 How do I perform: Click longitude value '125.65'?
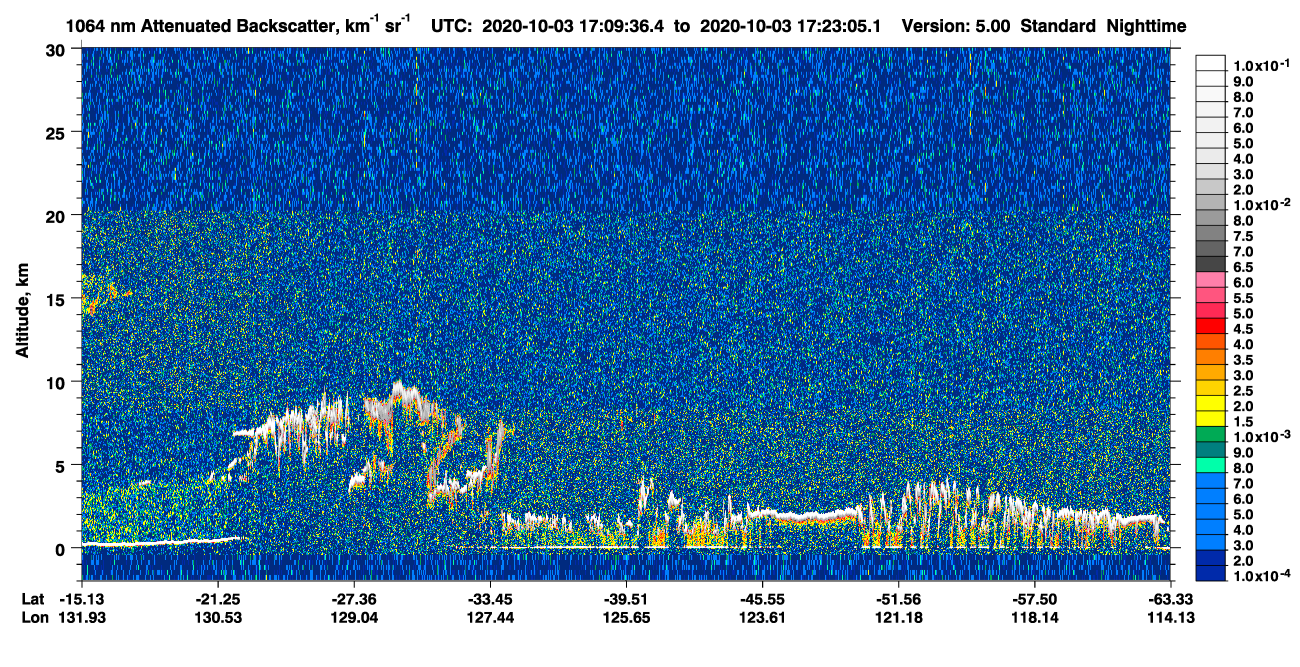[x=626, y=617]
